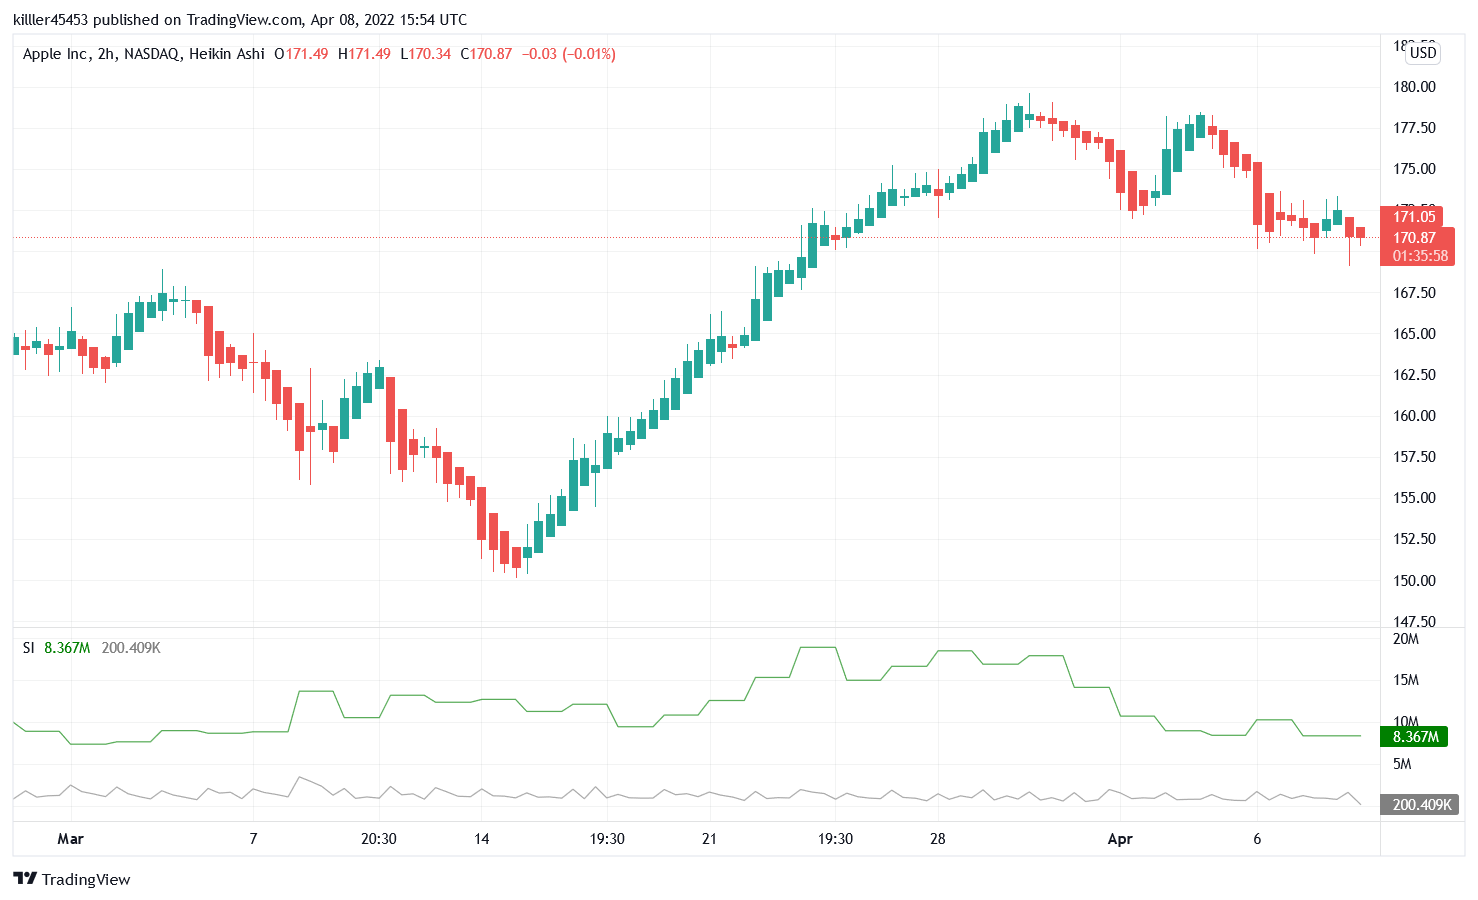
Task: Click the 160.00 price axis label
Action: pos(1414,416)
